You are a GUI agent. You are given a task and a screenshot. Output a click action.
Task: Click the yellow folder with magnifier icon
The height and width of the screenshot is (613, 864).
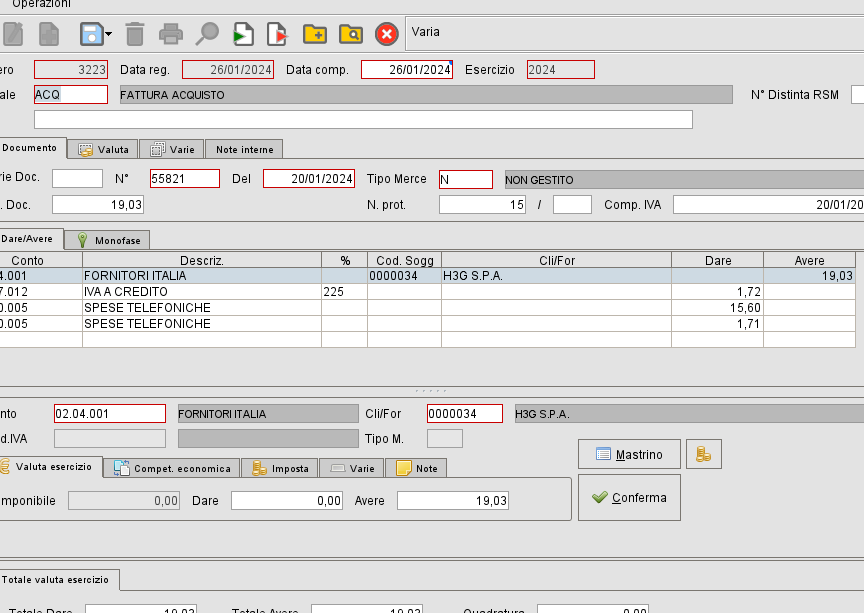point(351,34)
